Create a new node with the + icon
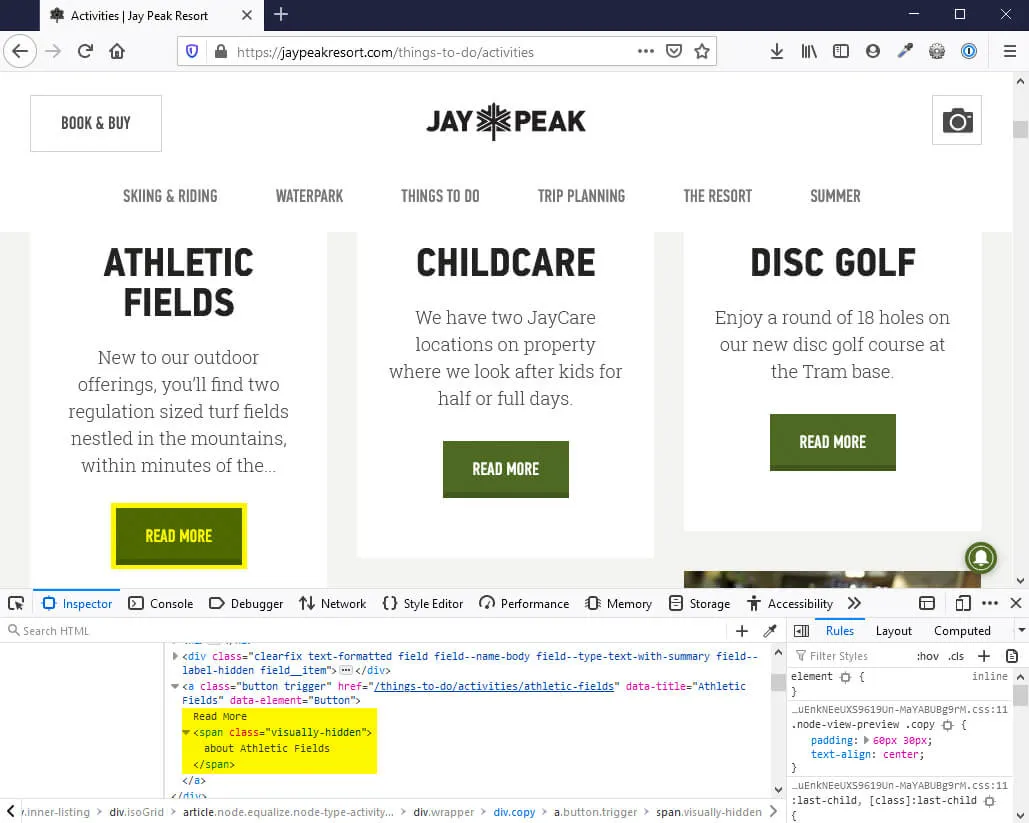1029x823 pixels. pos(742,631)
